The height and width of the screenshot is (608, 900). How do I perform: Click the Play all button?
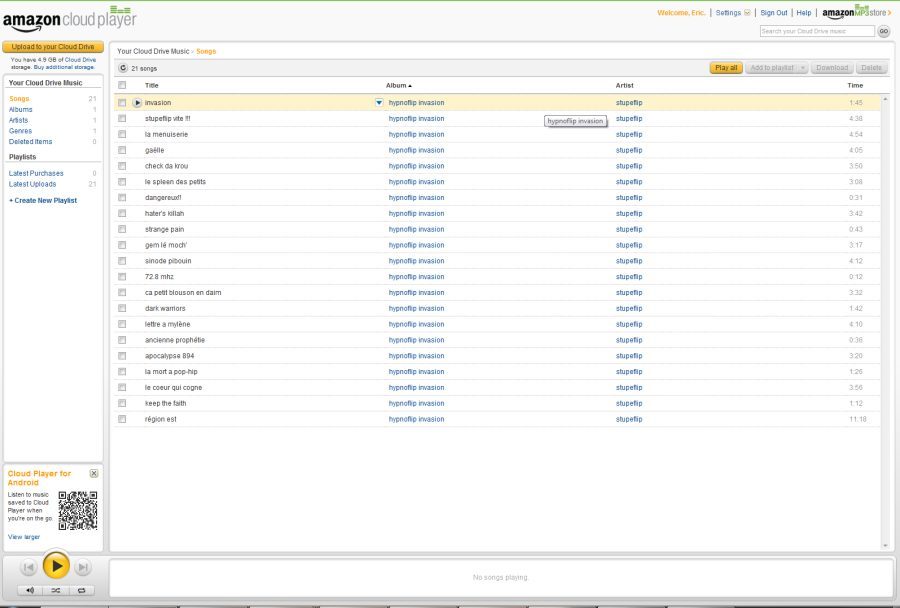click(726, 68)
